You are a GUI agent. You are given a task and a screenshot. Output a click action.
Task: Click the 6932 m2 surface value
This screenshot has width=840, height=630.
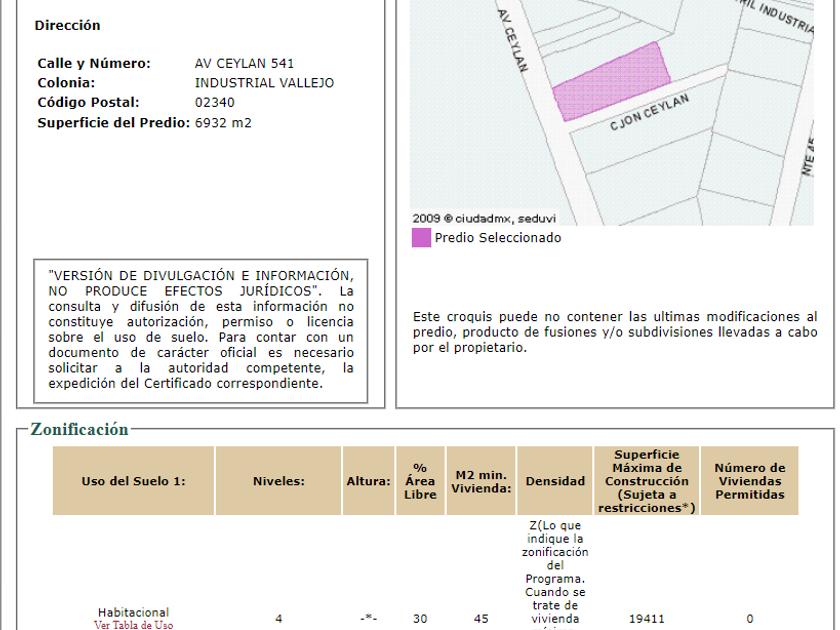click(x=223, y=123)
